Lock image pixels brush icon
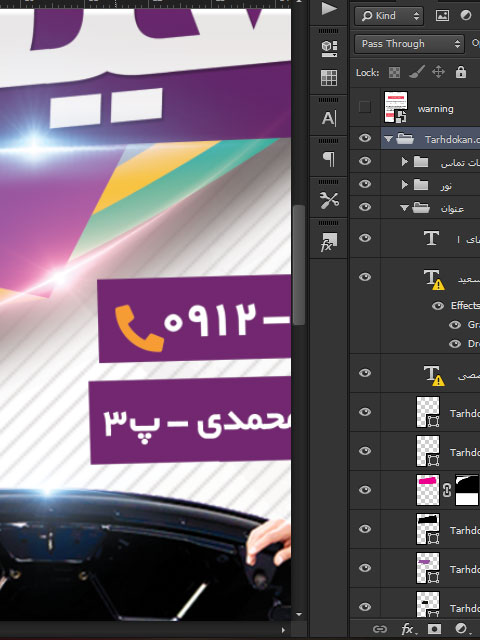480x640 pixels. point(416,72)
